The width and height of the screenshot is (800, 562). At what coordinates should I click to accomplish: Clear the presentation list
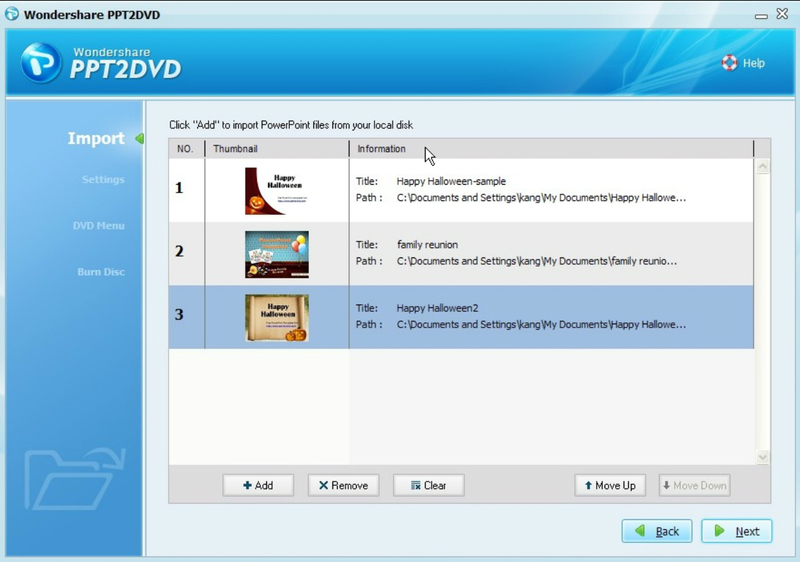click(429, 485)
